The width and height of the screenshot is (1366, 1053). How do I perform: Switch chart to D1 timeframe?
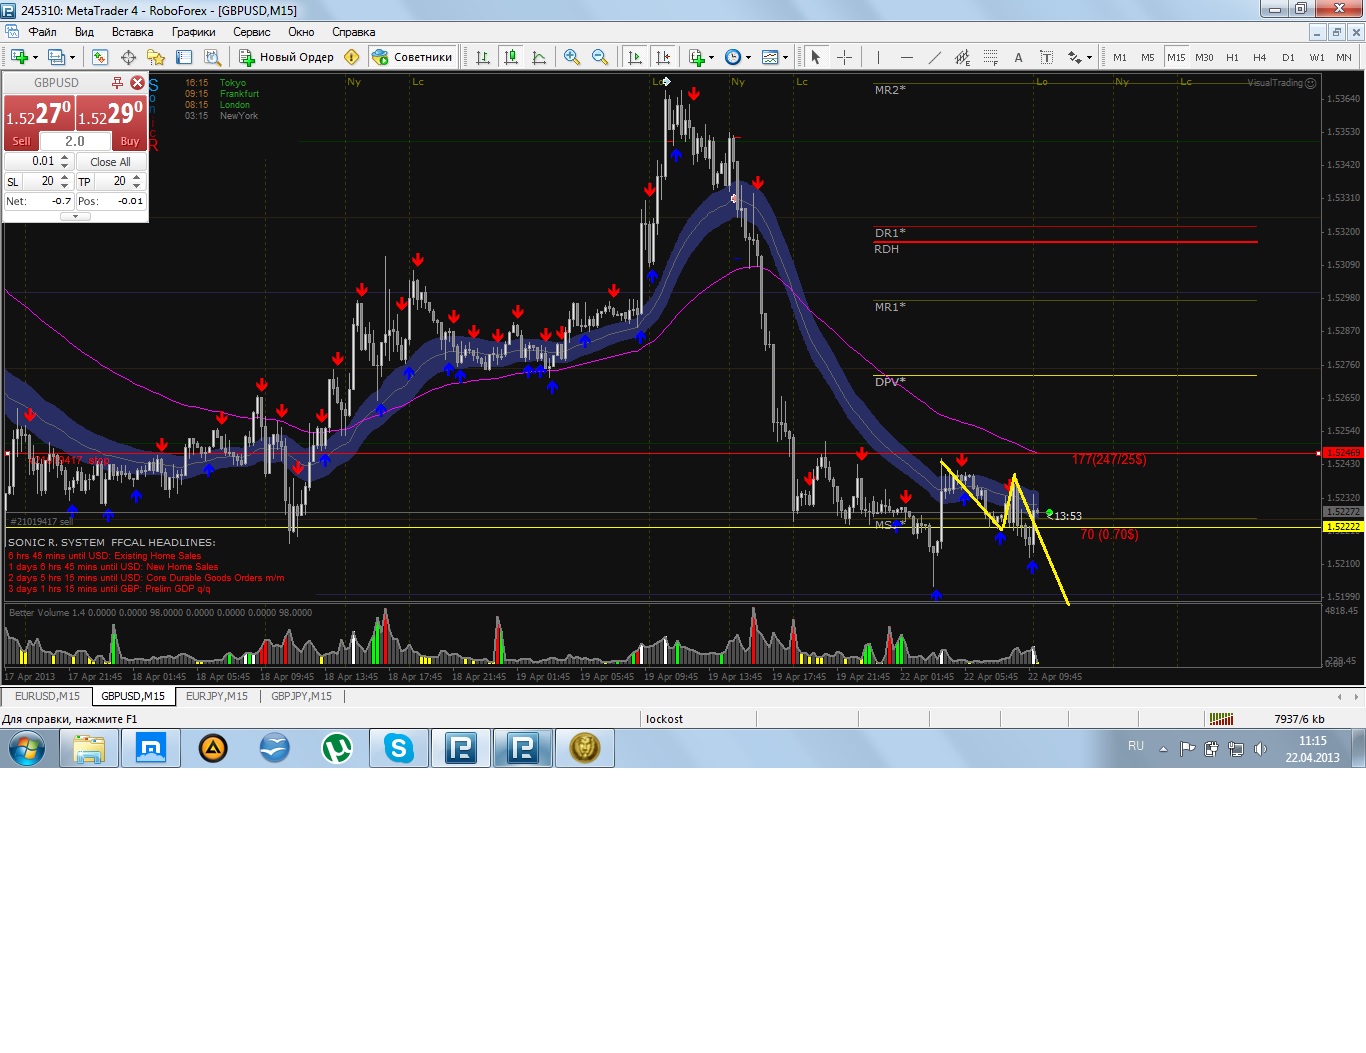coord(1288,57)
